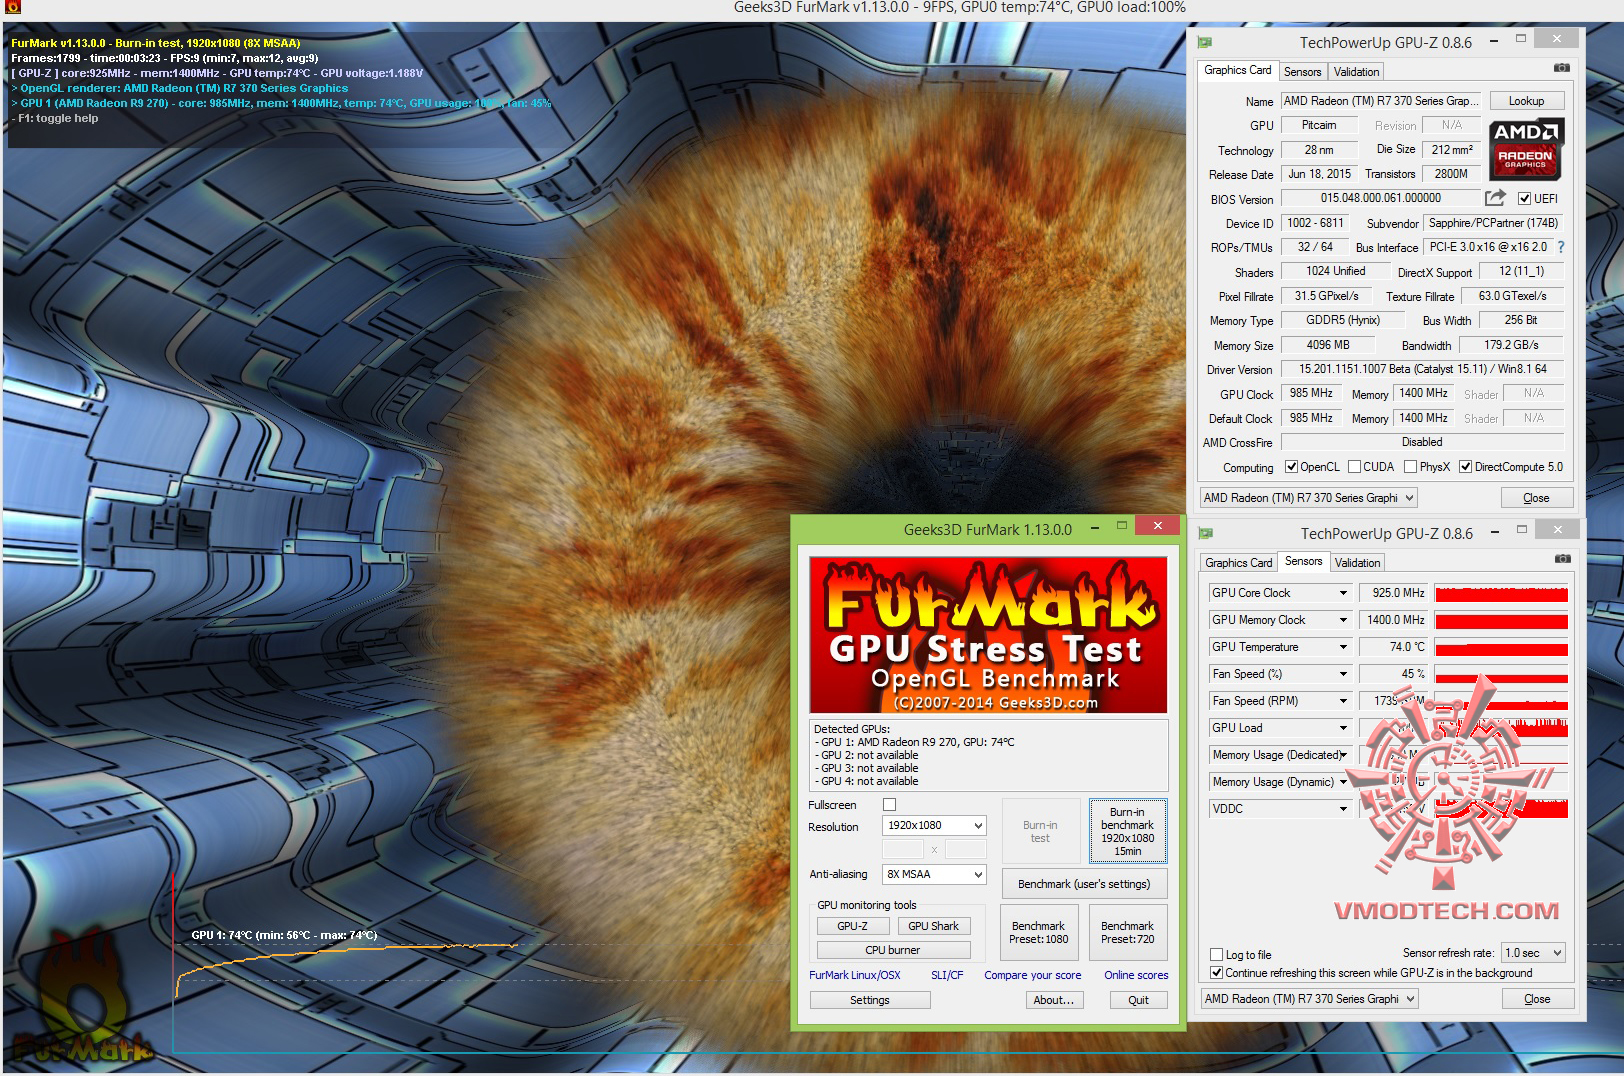Click the camera screenshot icon in GPU-Z Sensors window
The width and height of the screenshot is (1624, 1076).
(x=1563, y=559)
